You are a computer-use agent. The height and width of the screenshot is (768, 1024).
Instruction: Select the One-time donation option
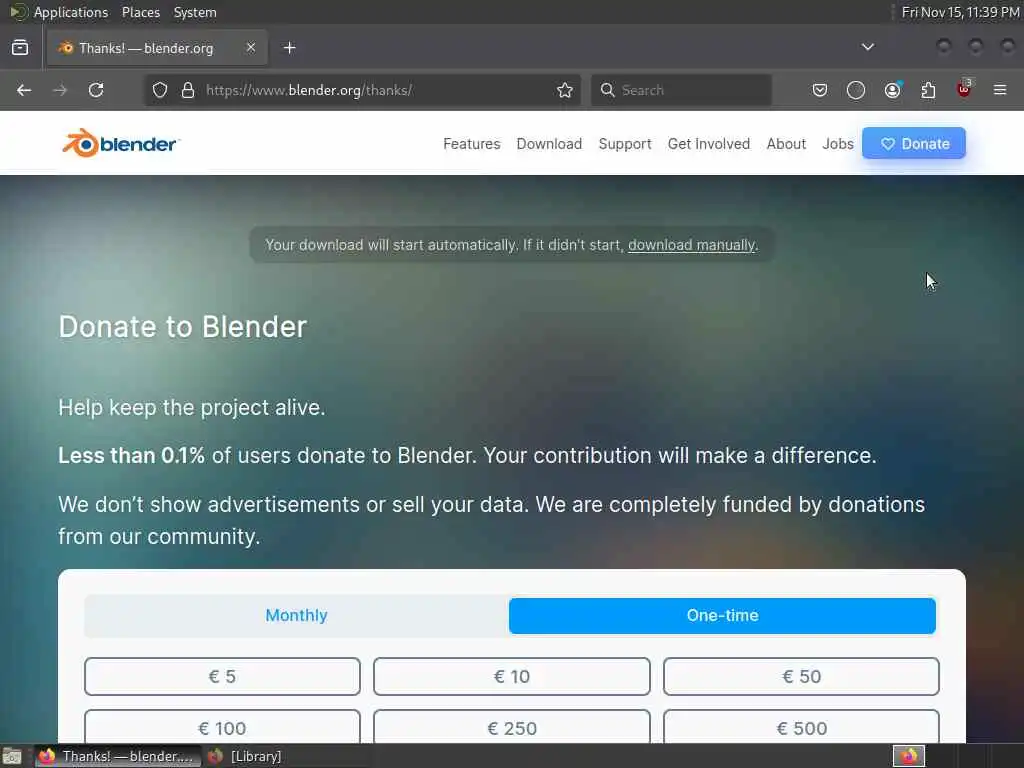[x=722, y=616]
